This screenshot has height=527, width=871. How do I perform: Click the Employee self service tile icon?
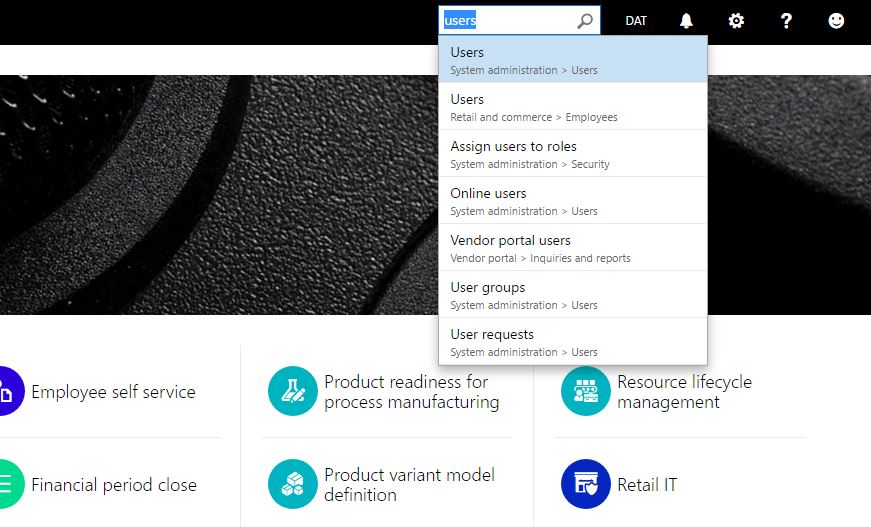pyautogui.click(x=6, y=391)
